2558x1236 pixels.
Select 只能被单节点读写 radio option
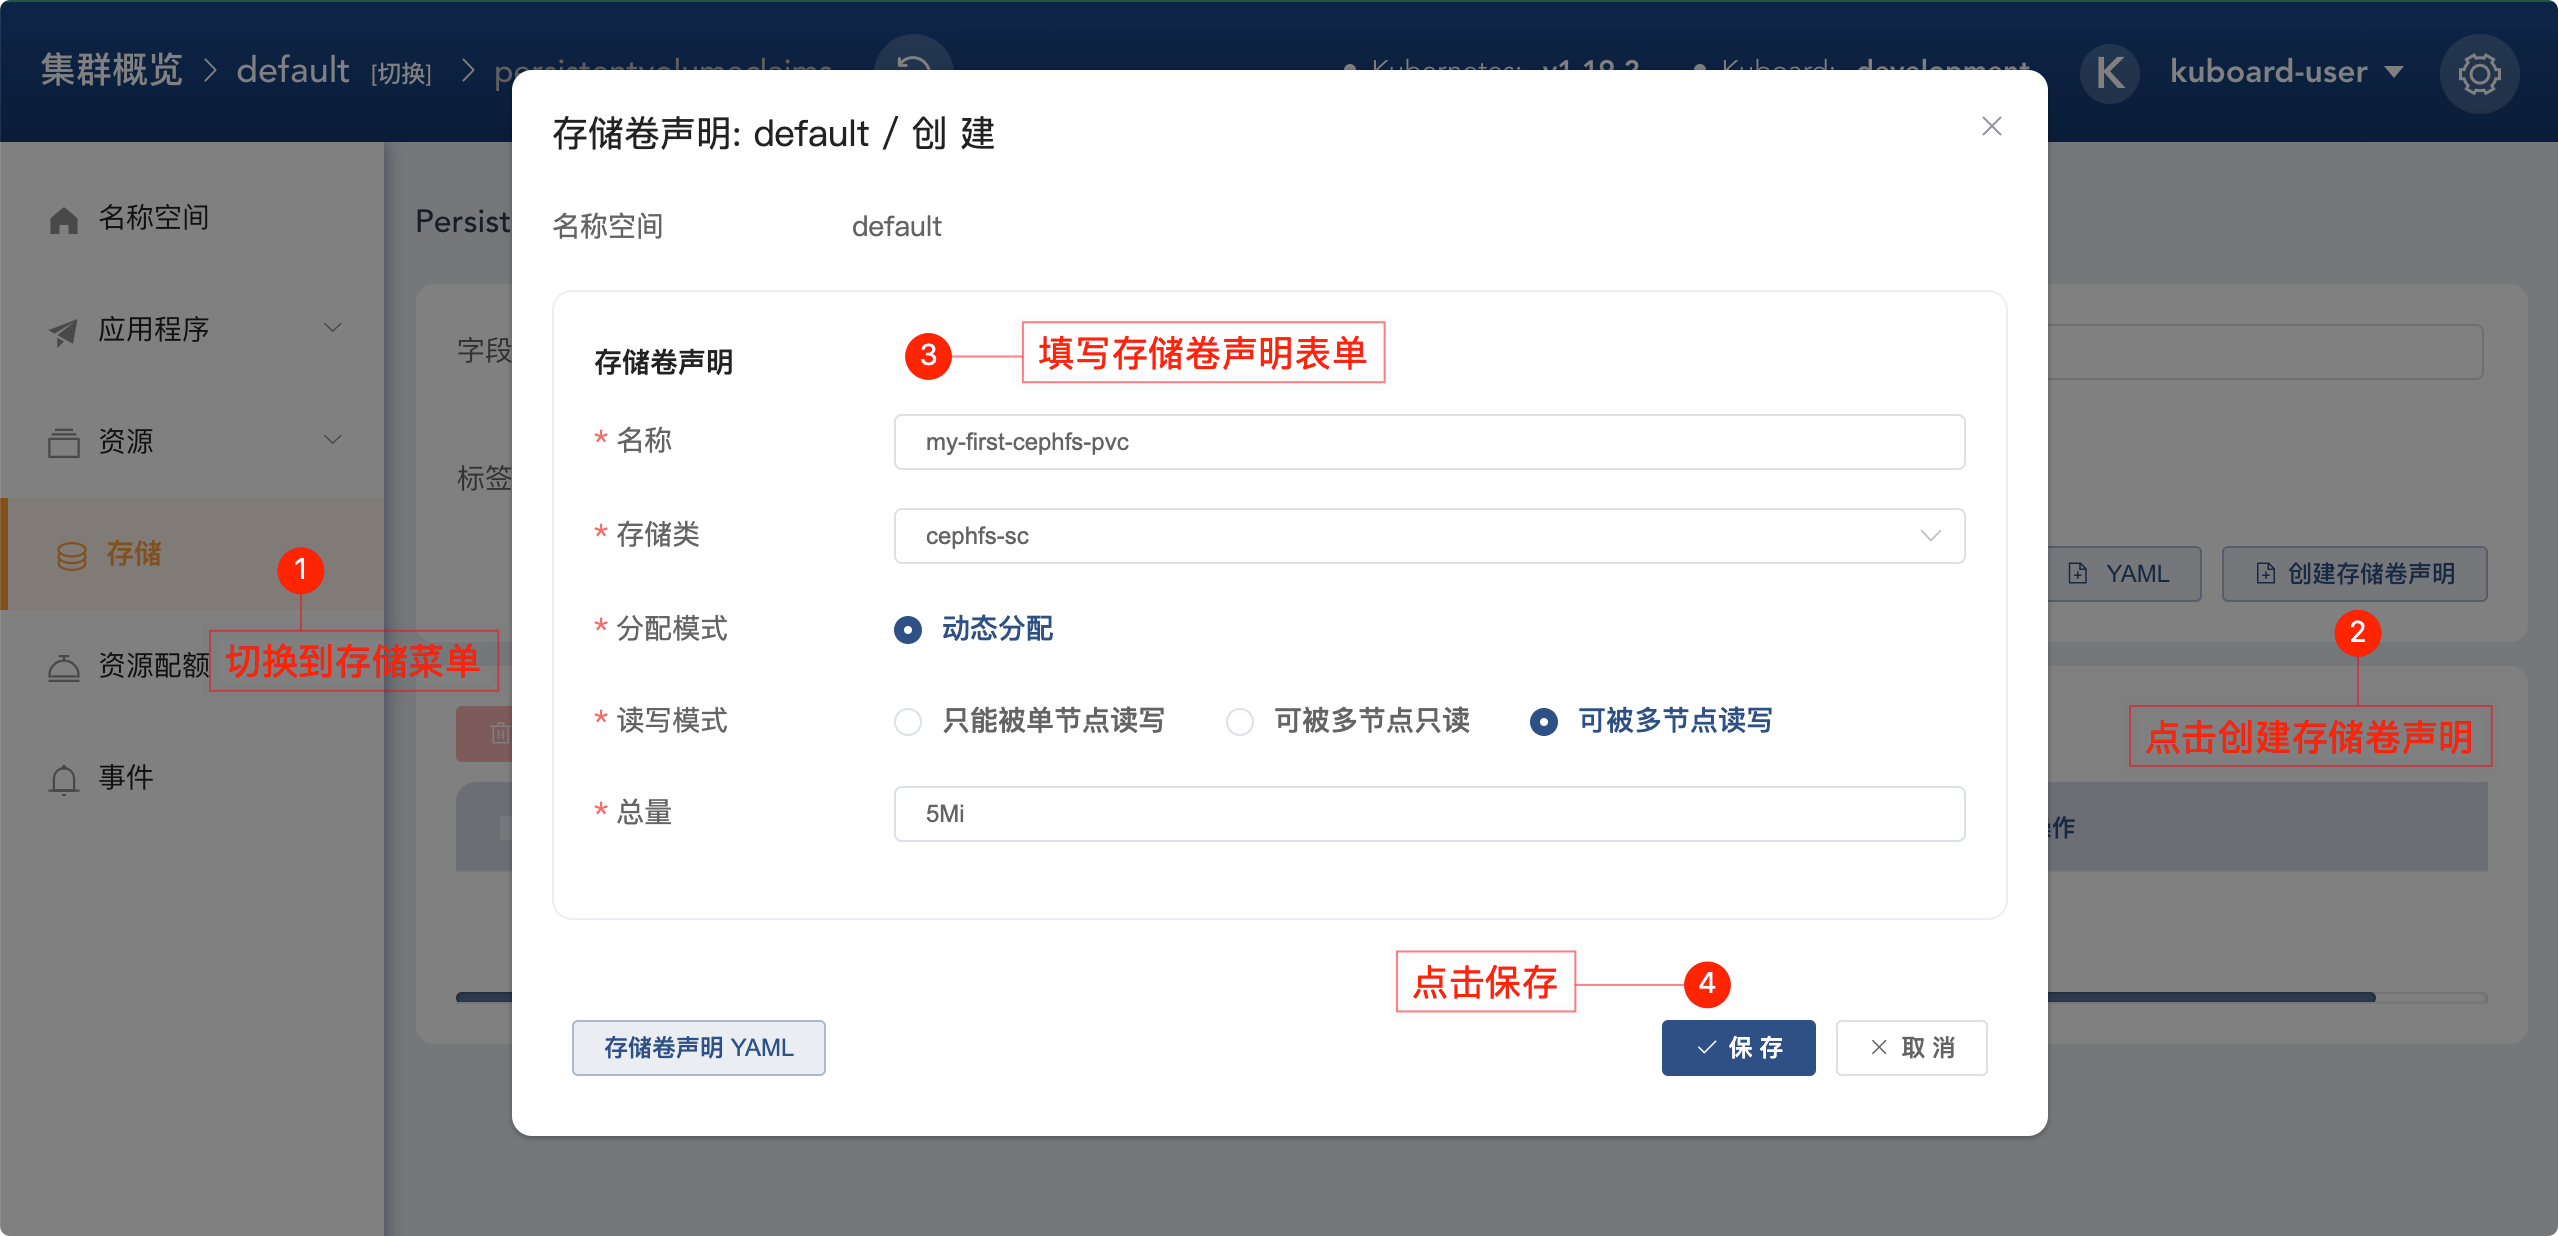908,721
